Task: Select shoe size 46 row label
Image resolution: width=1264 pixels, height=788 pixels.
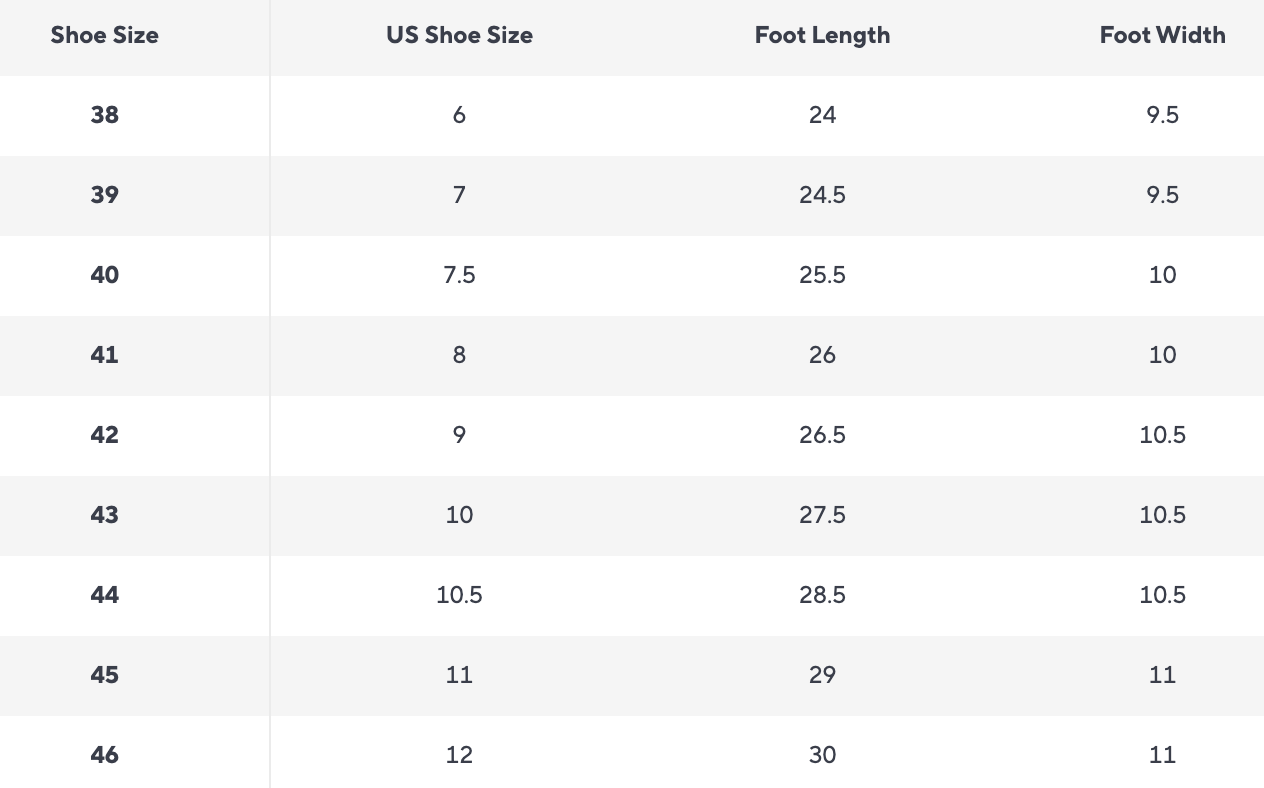Action: pos(104,755)
